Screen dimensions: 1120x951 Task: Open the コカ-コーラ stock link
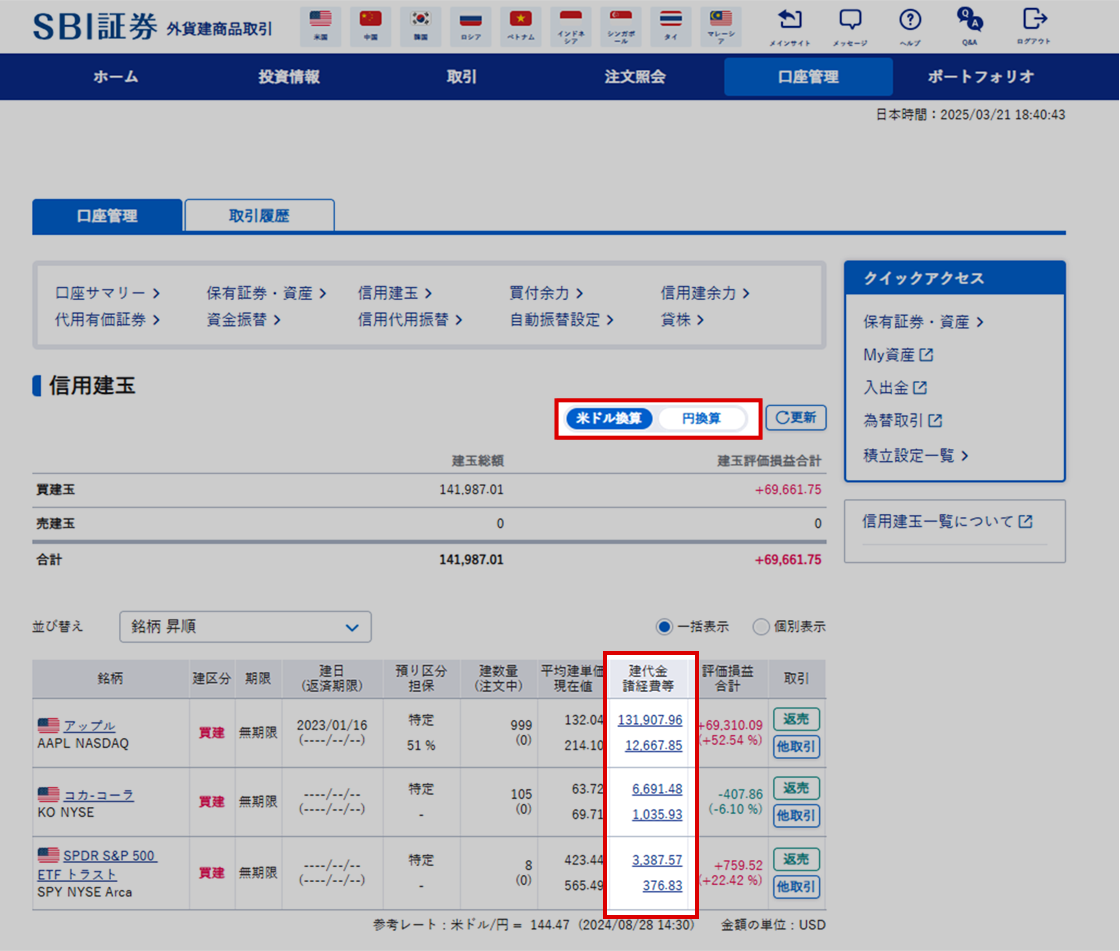pyautogui.click(x=99, y=795)
